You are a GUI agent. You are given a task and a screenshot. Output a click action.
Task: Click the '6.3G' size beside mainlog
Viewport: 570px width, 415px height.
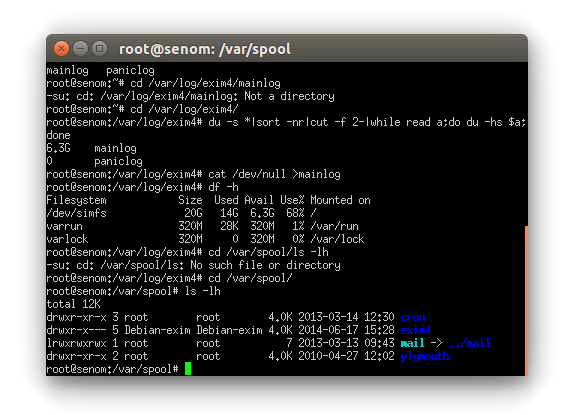(x=59, y=148)
